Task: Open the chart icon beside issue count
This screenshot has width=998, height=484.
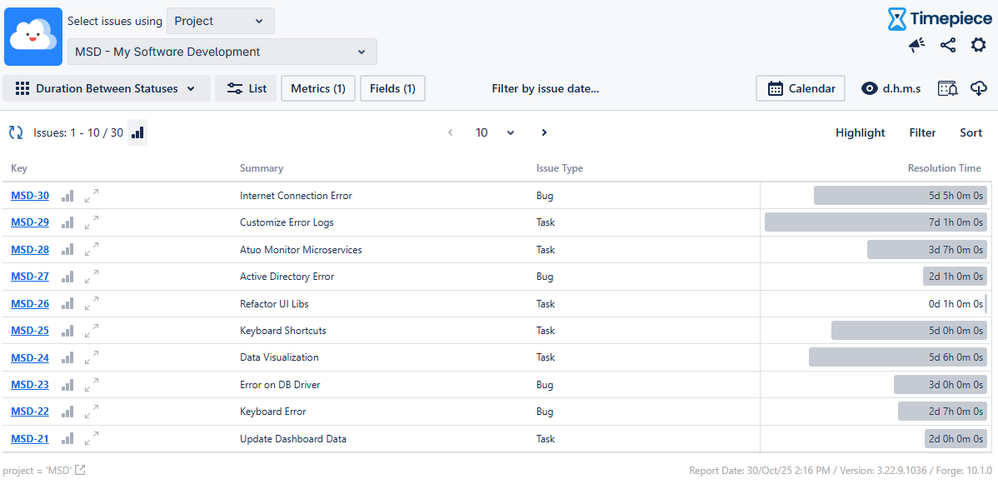Action: [137, 132]
